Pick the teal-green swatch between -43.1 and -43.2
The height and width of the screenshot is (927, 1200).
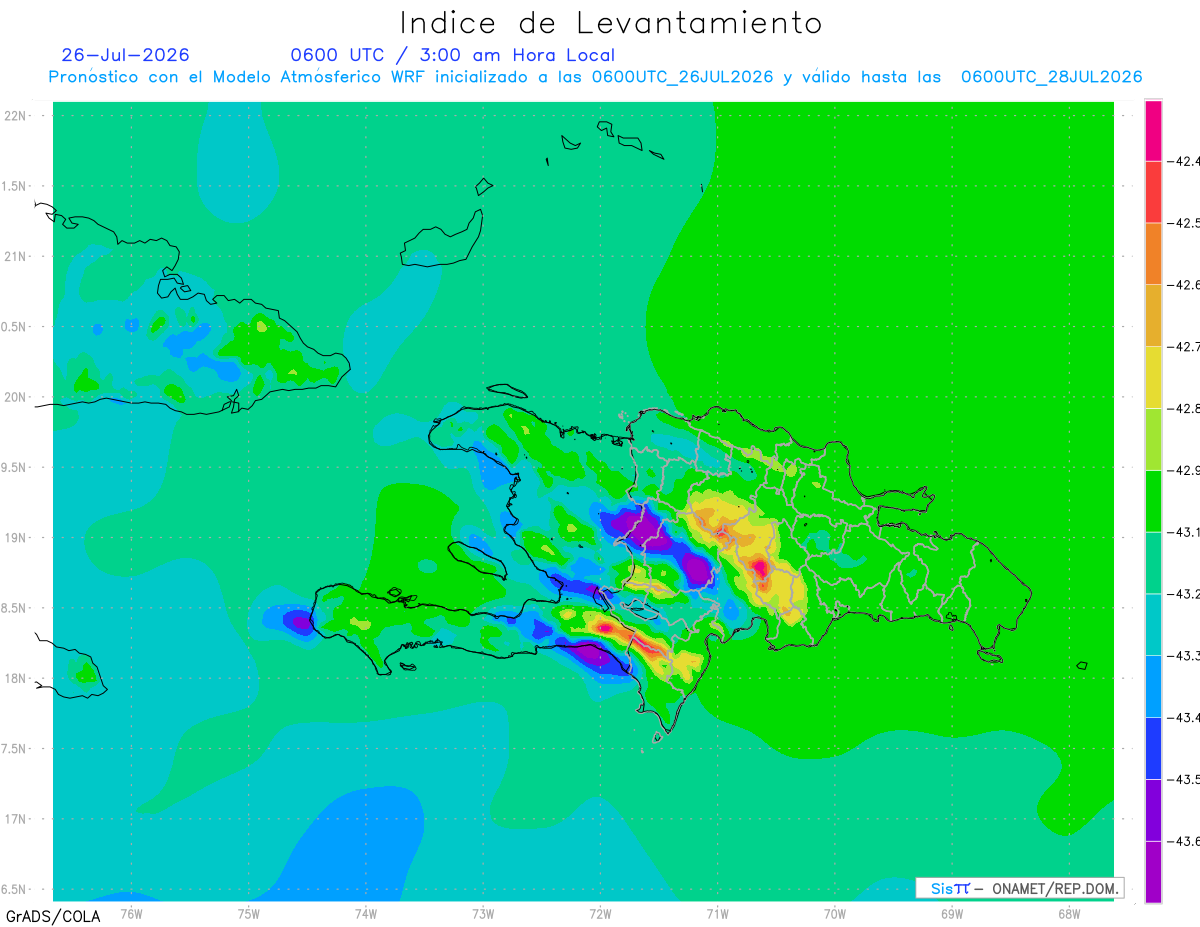pos(1153,563)
